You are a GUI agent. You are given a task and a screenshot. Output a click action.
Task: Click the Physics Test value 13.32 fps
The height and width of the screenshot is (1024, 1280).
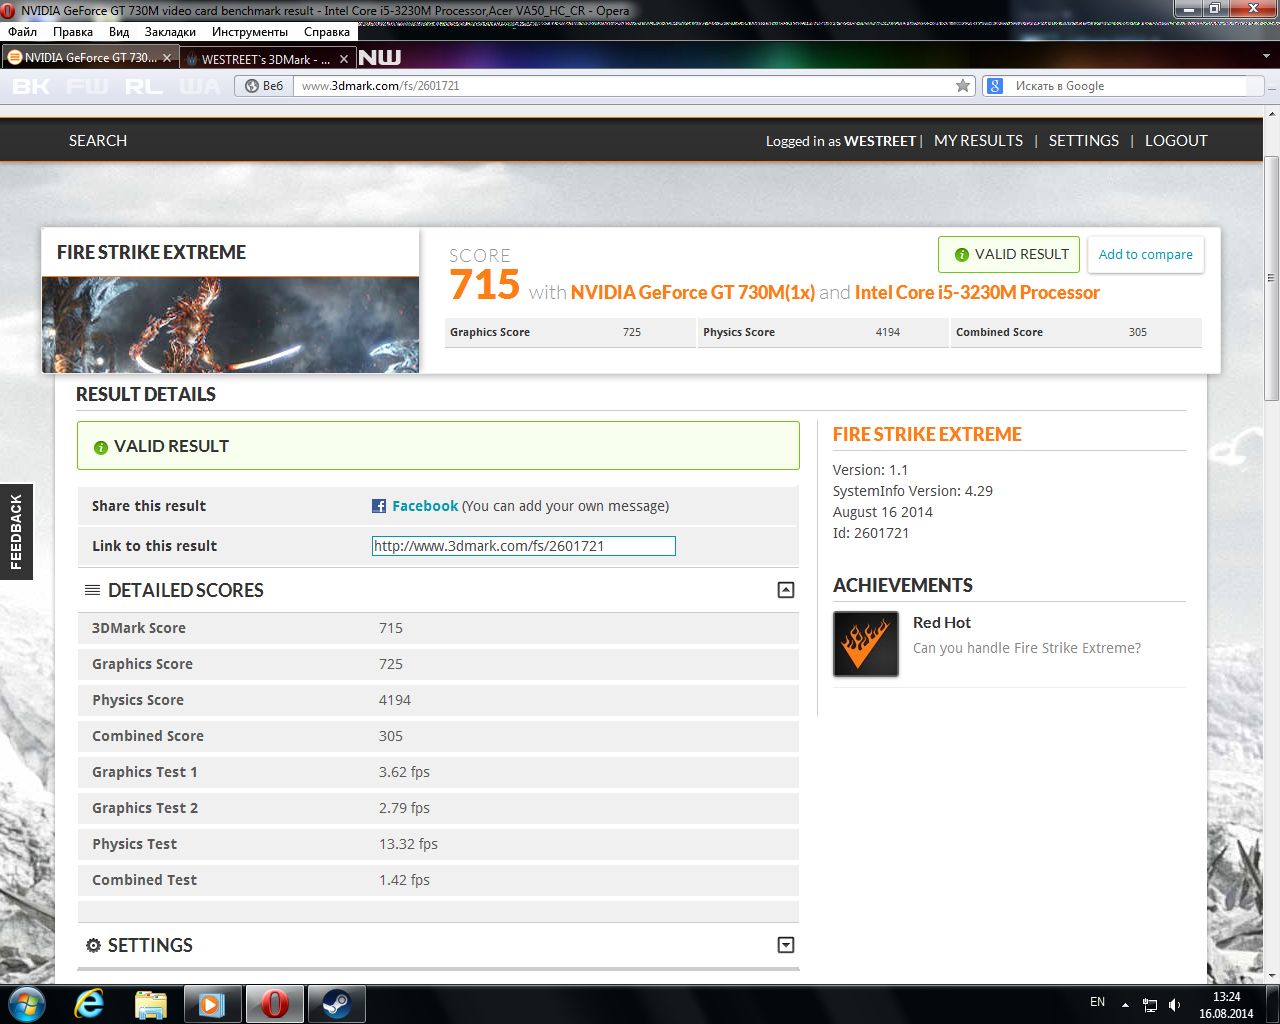click(x=408, y=844)
